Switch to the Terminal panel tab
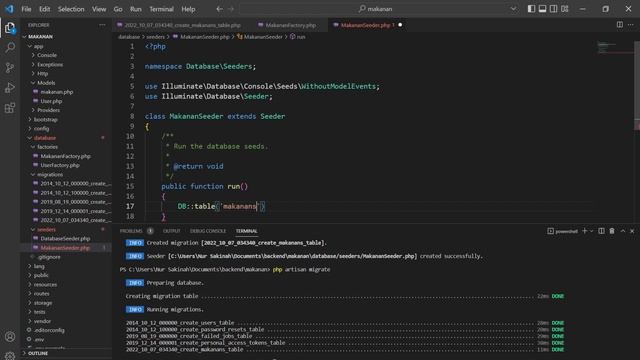Screen dimensions: 640x360 pyautogui.click(x=247, y=231)
